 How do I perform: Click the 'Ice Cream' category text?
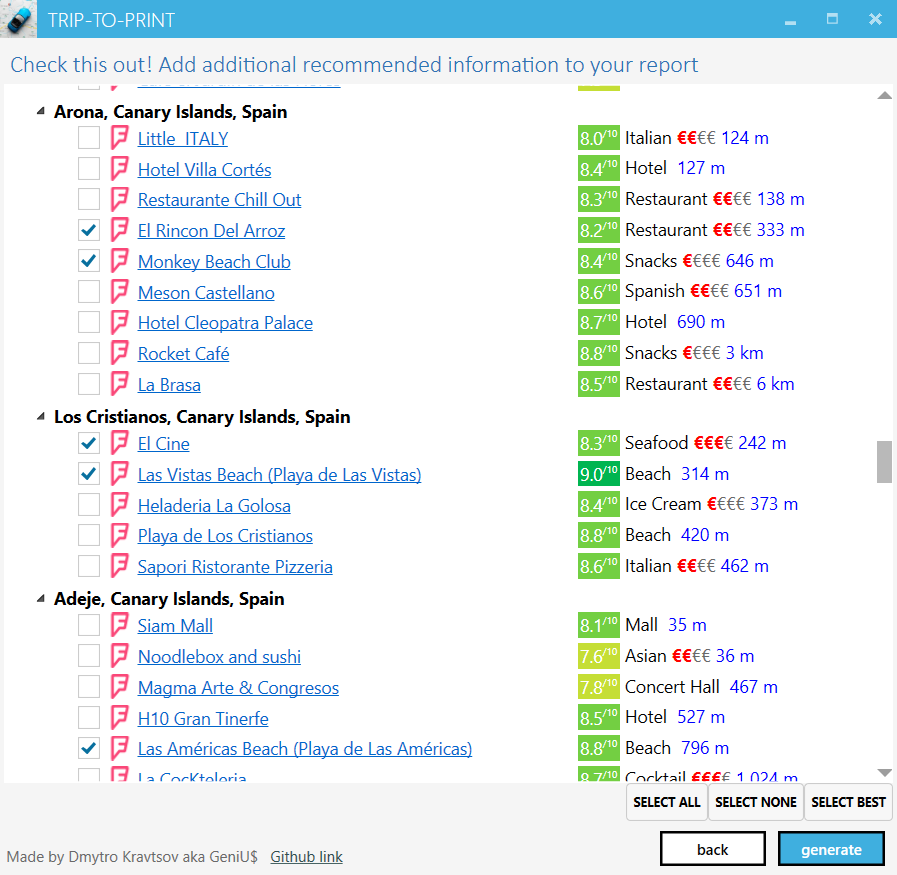click(x=662, y=504)
